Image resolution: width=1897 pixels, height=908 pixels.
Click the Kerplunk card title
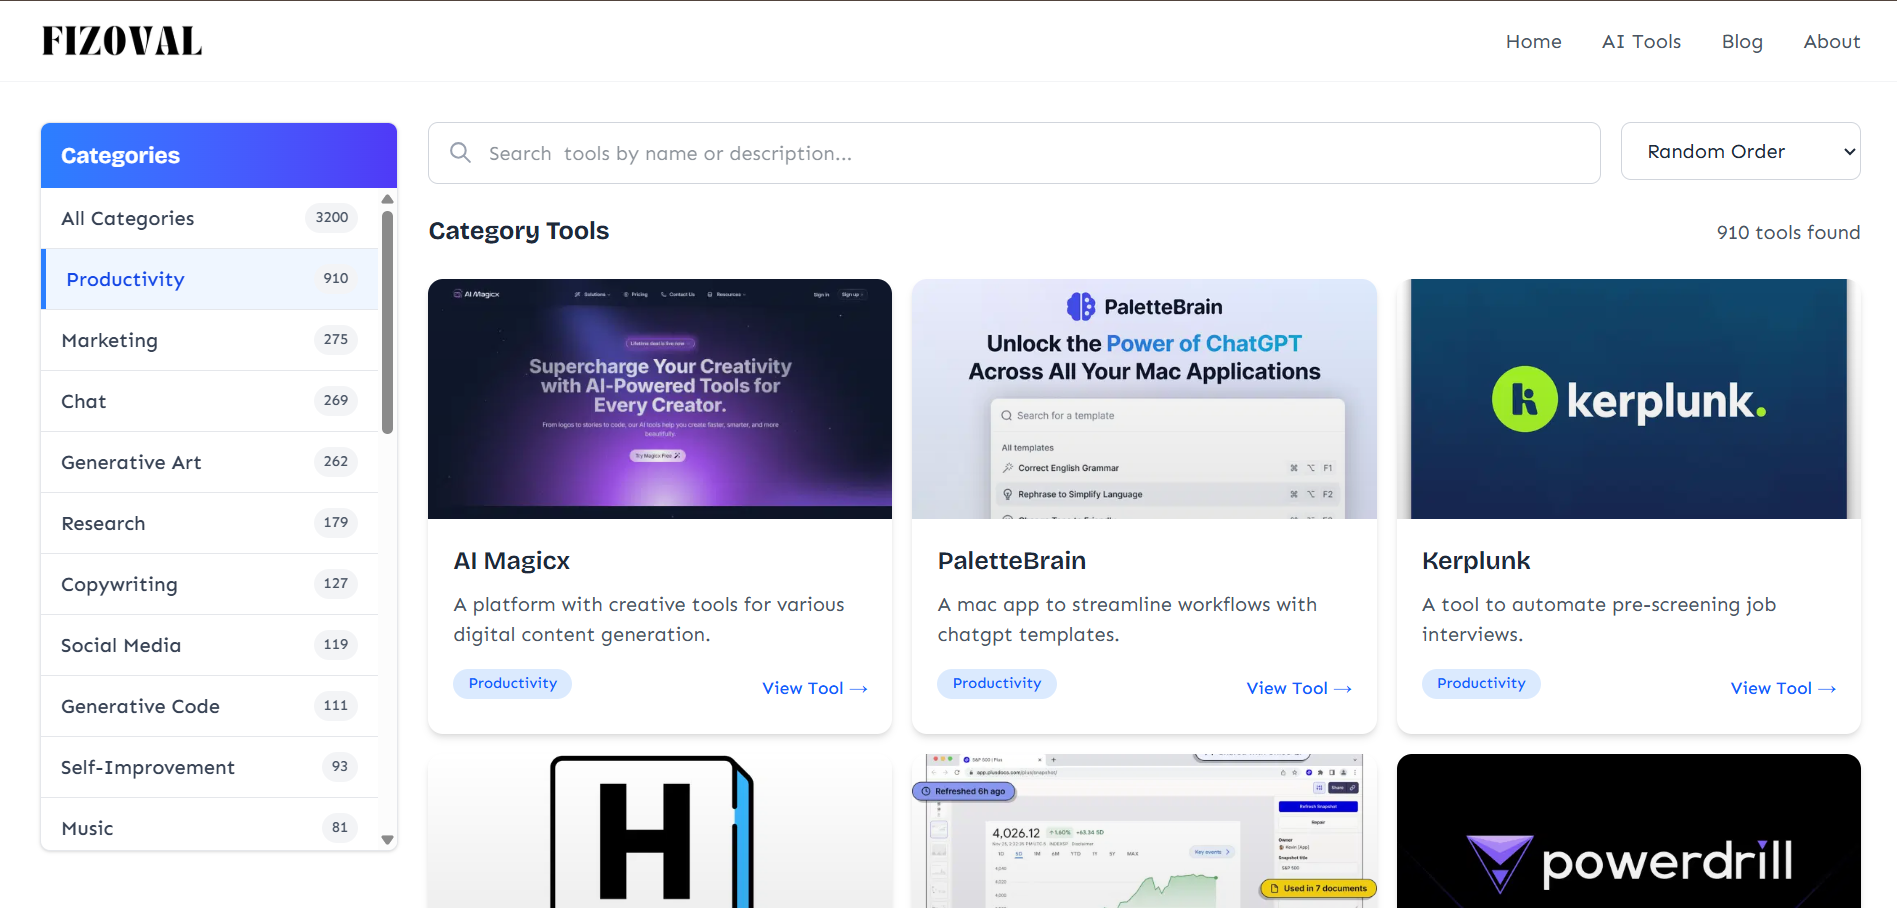pos(1476,561)
